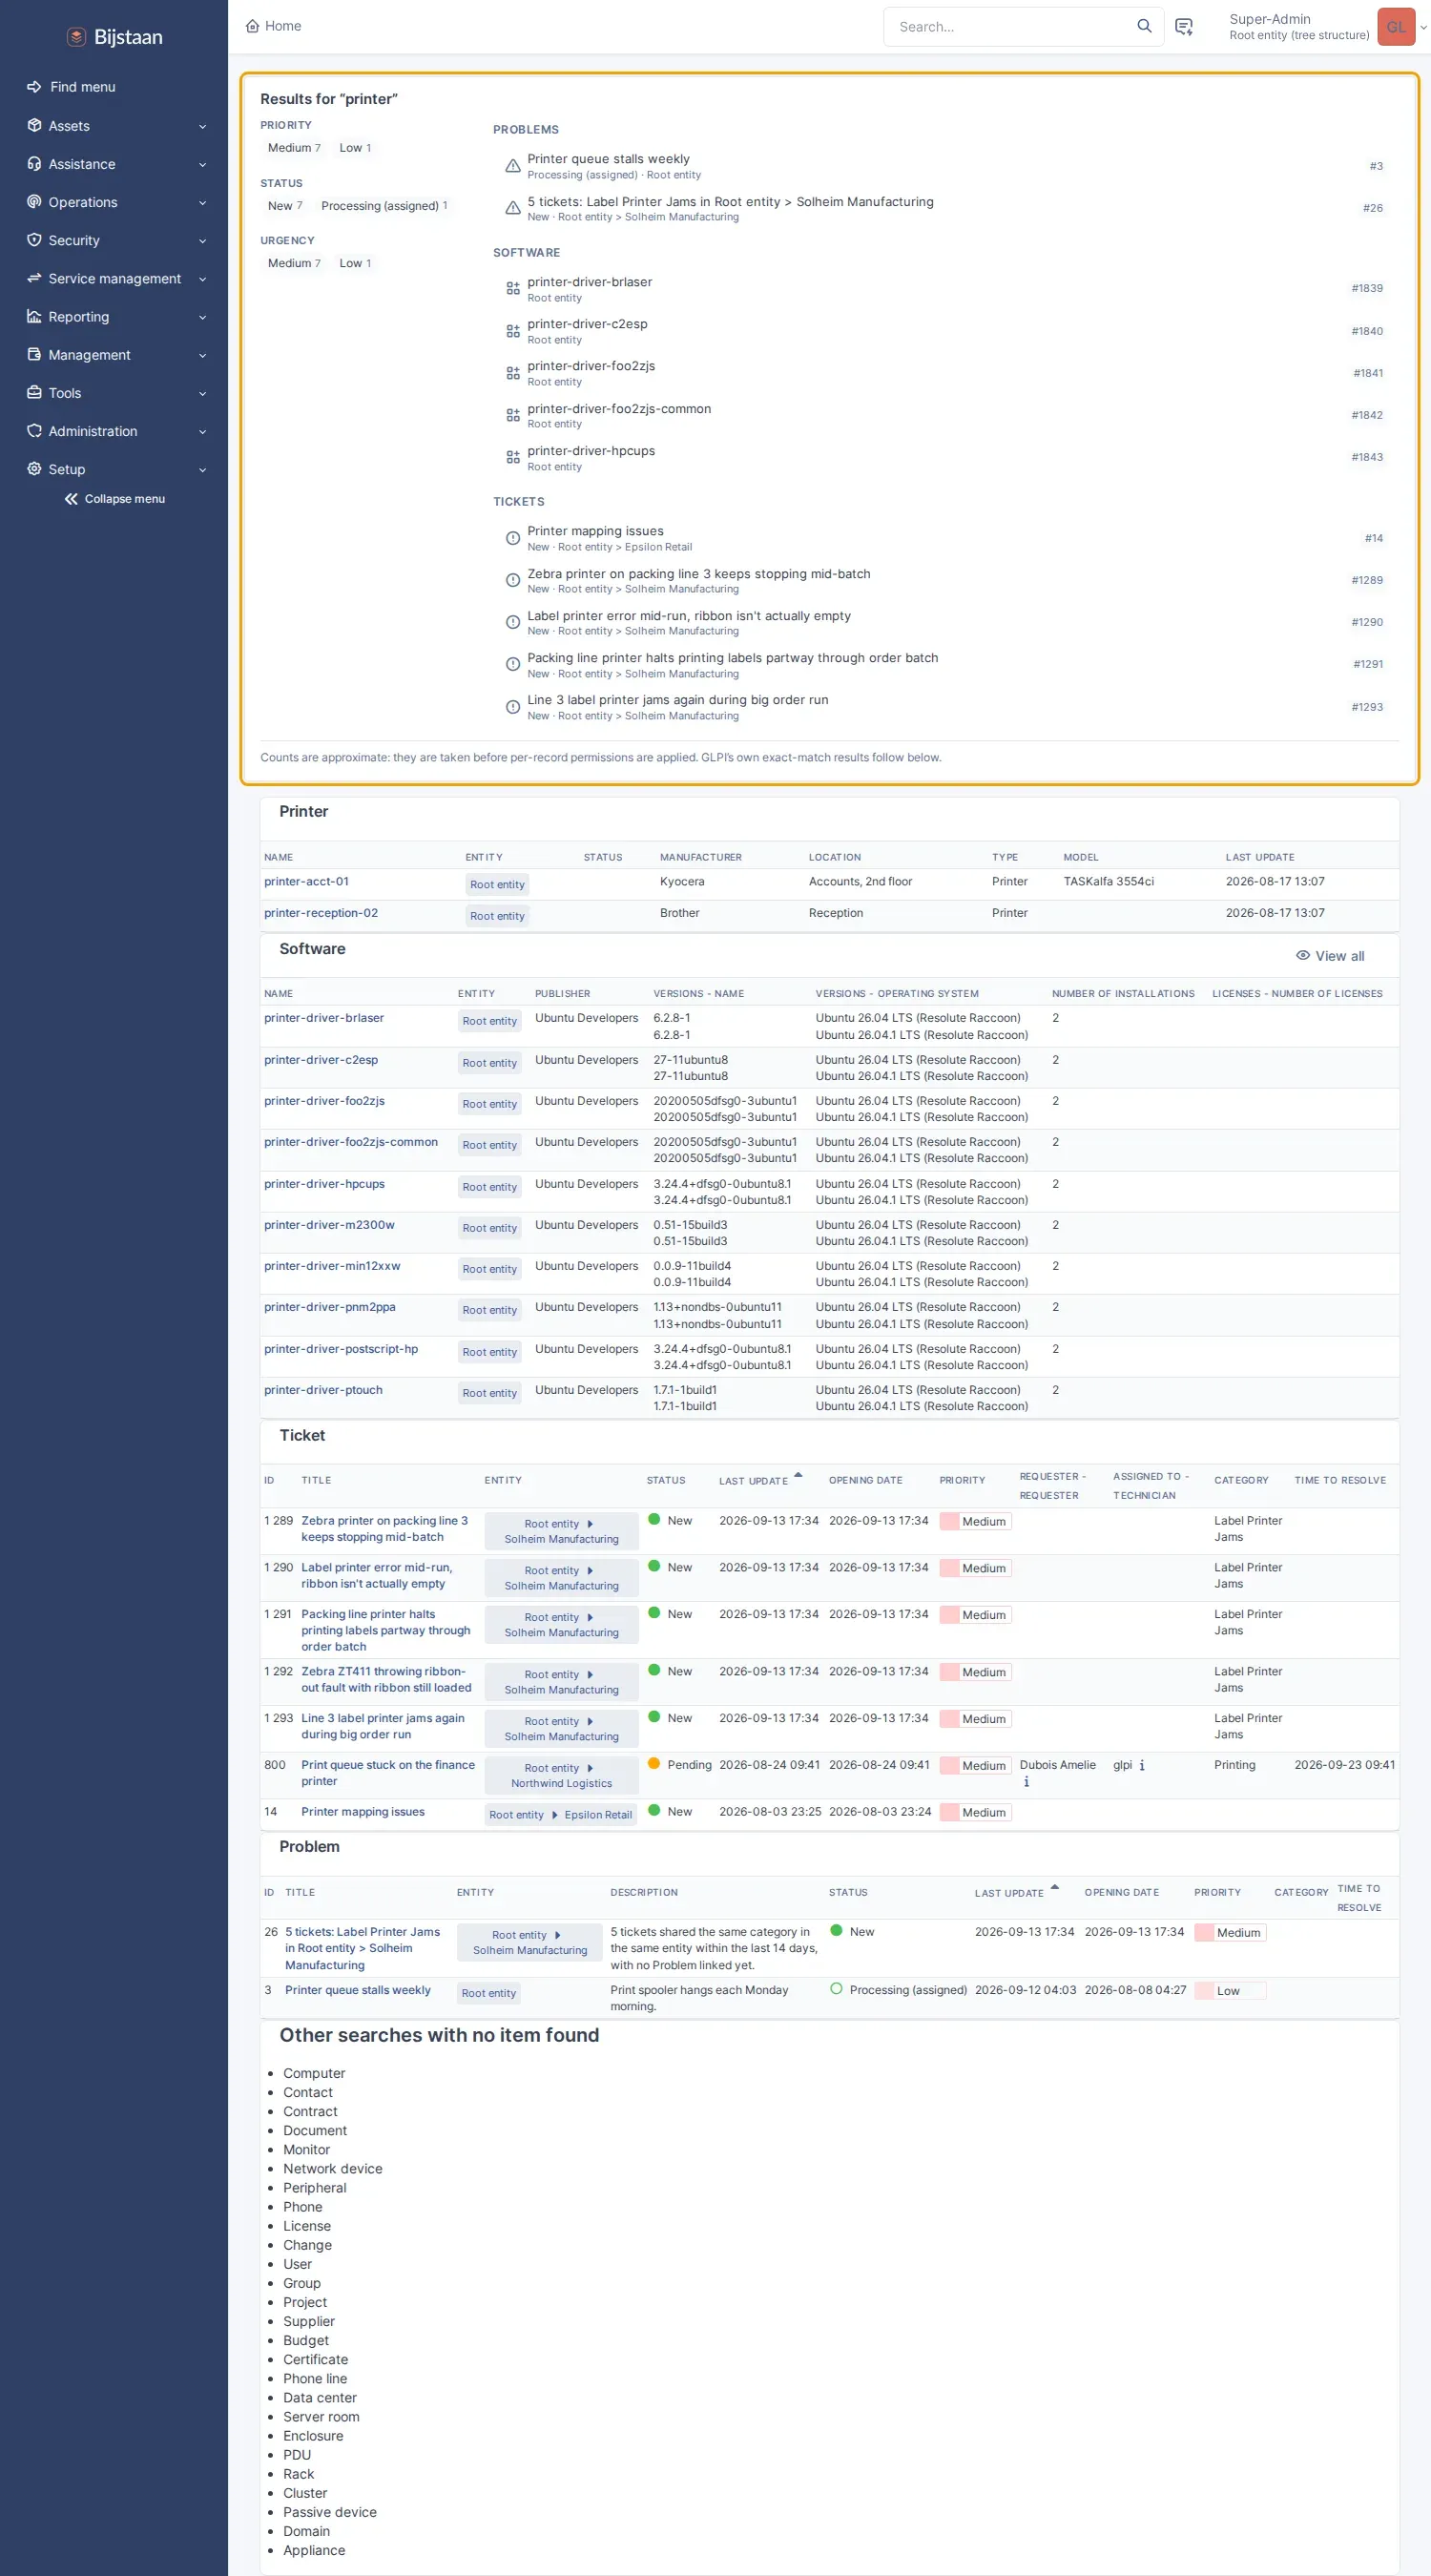Open ticket 800 Print queue stuck title

388,1773
